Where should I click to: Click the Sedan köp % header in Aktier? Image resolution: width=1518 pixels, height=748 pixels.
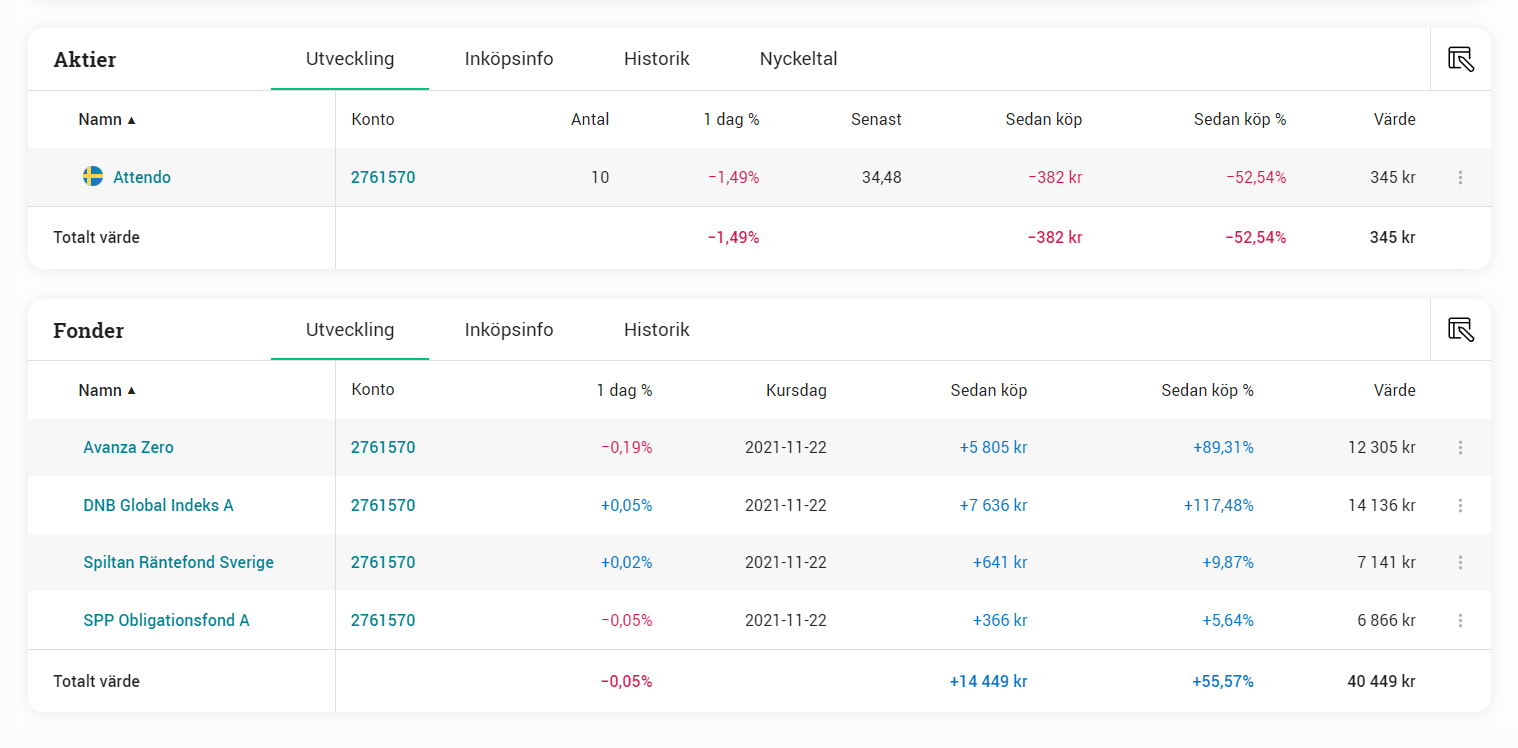pyautogui.click(x=1240, y=120)
